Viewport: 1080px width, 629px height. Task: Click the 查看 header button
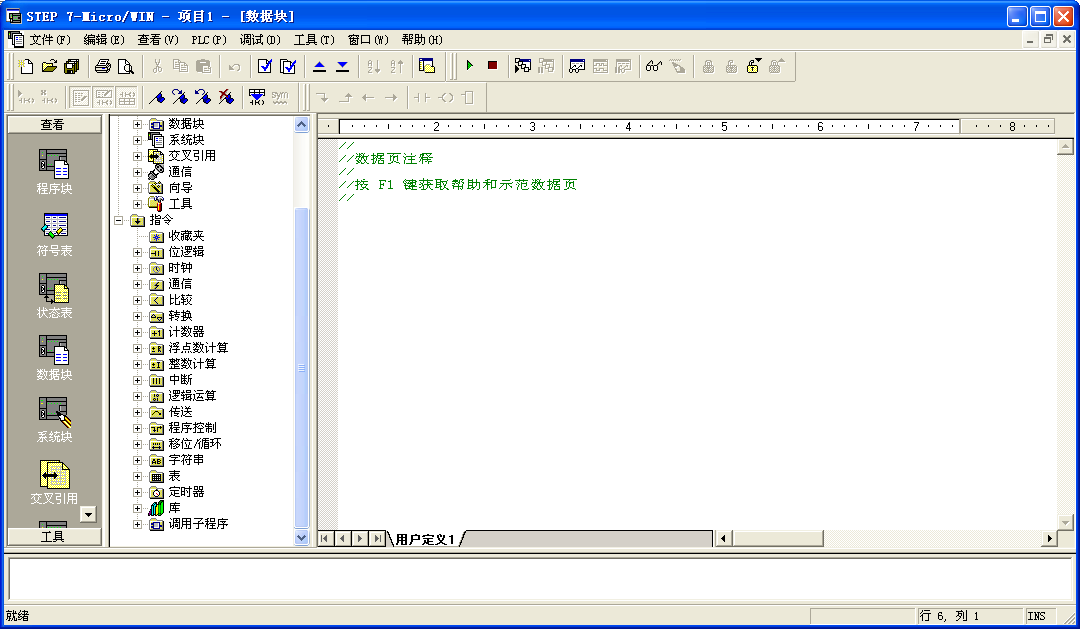point(54,125)
